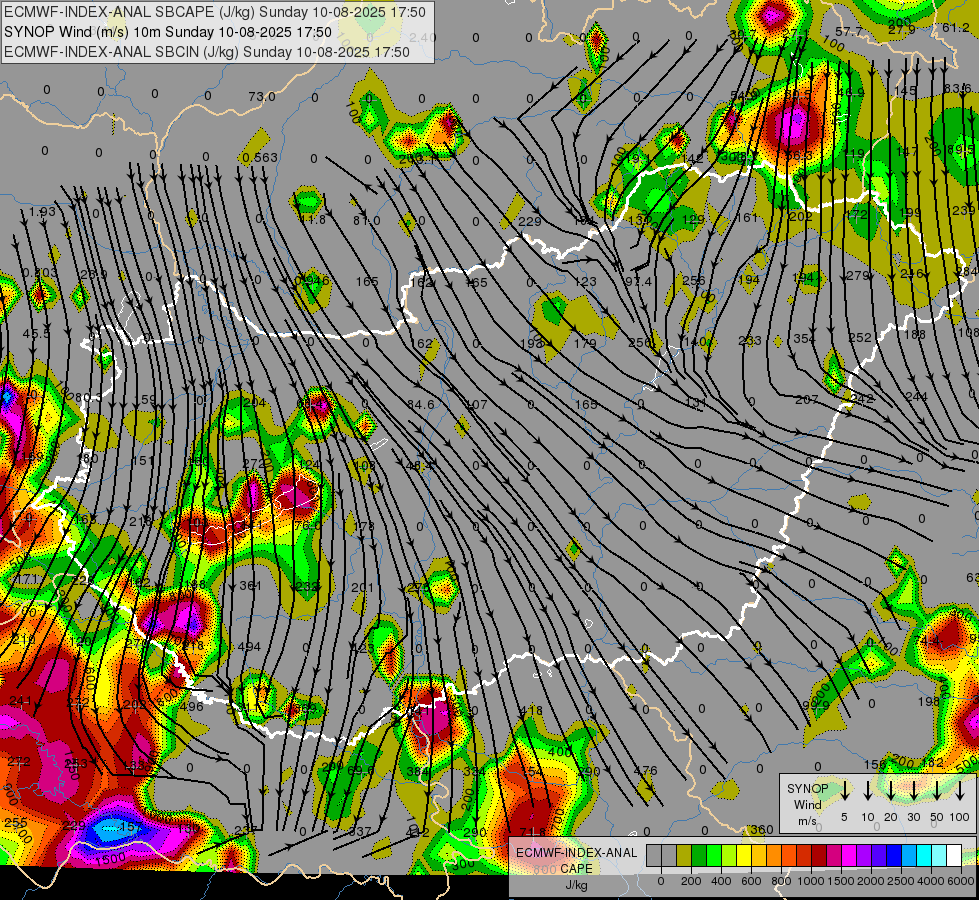Select the white 4000-6000 CAPE swatch
Screen dimensions: 979x900
coord(953,856)
